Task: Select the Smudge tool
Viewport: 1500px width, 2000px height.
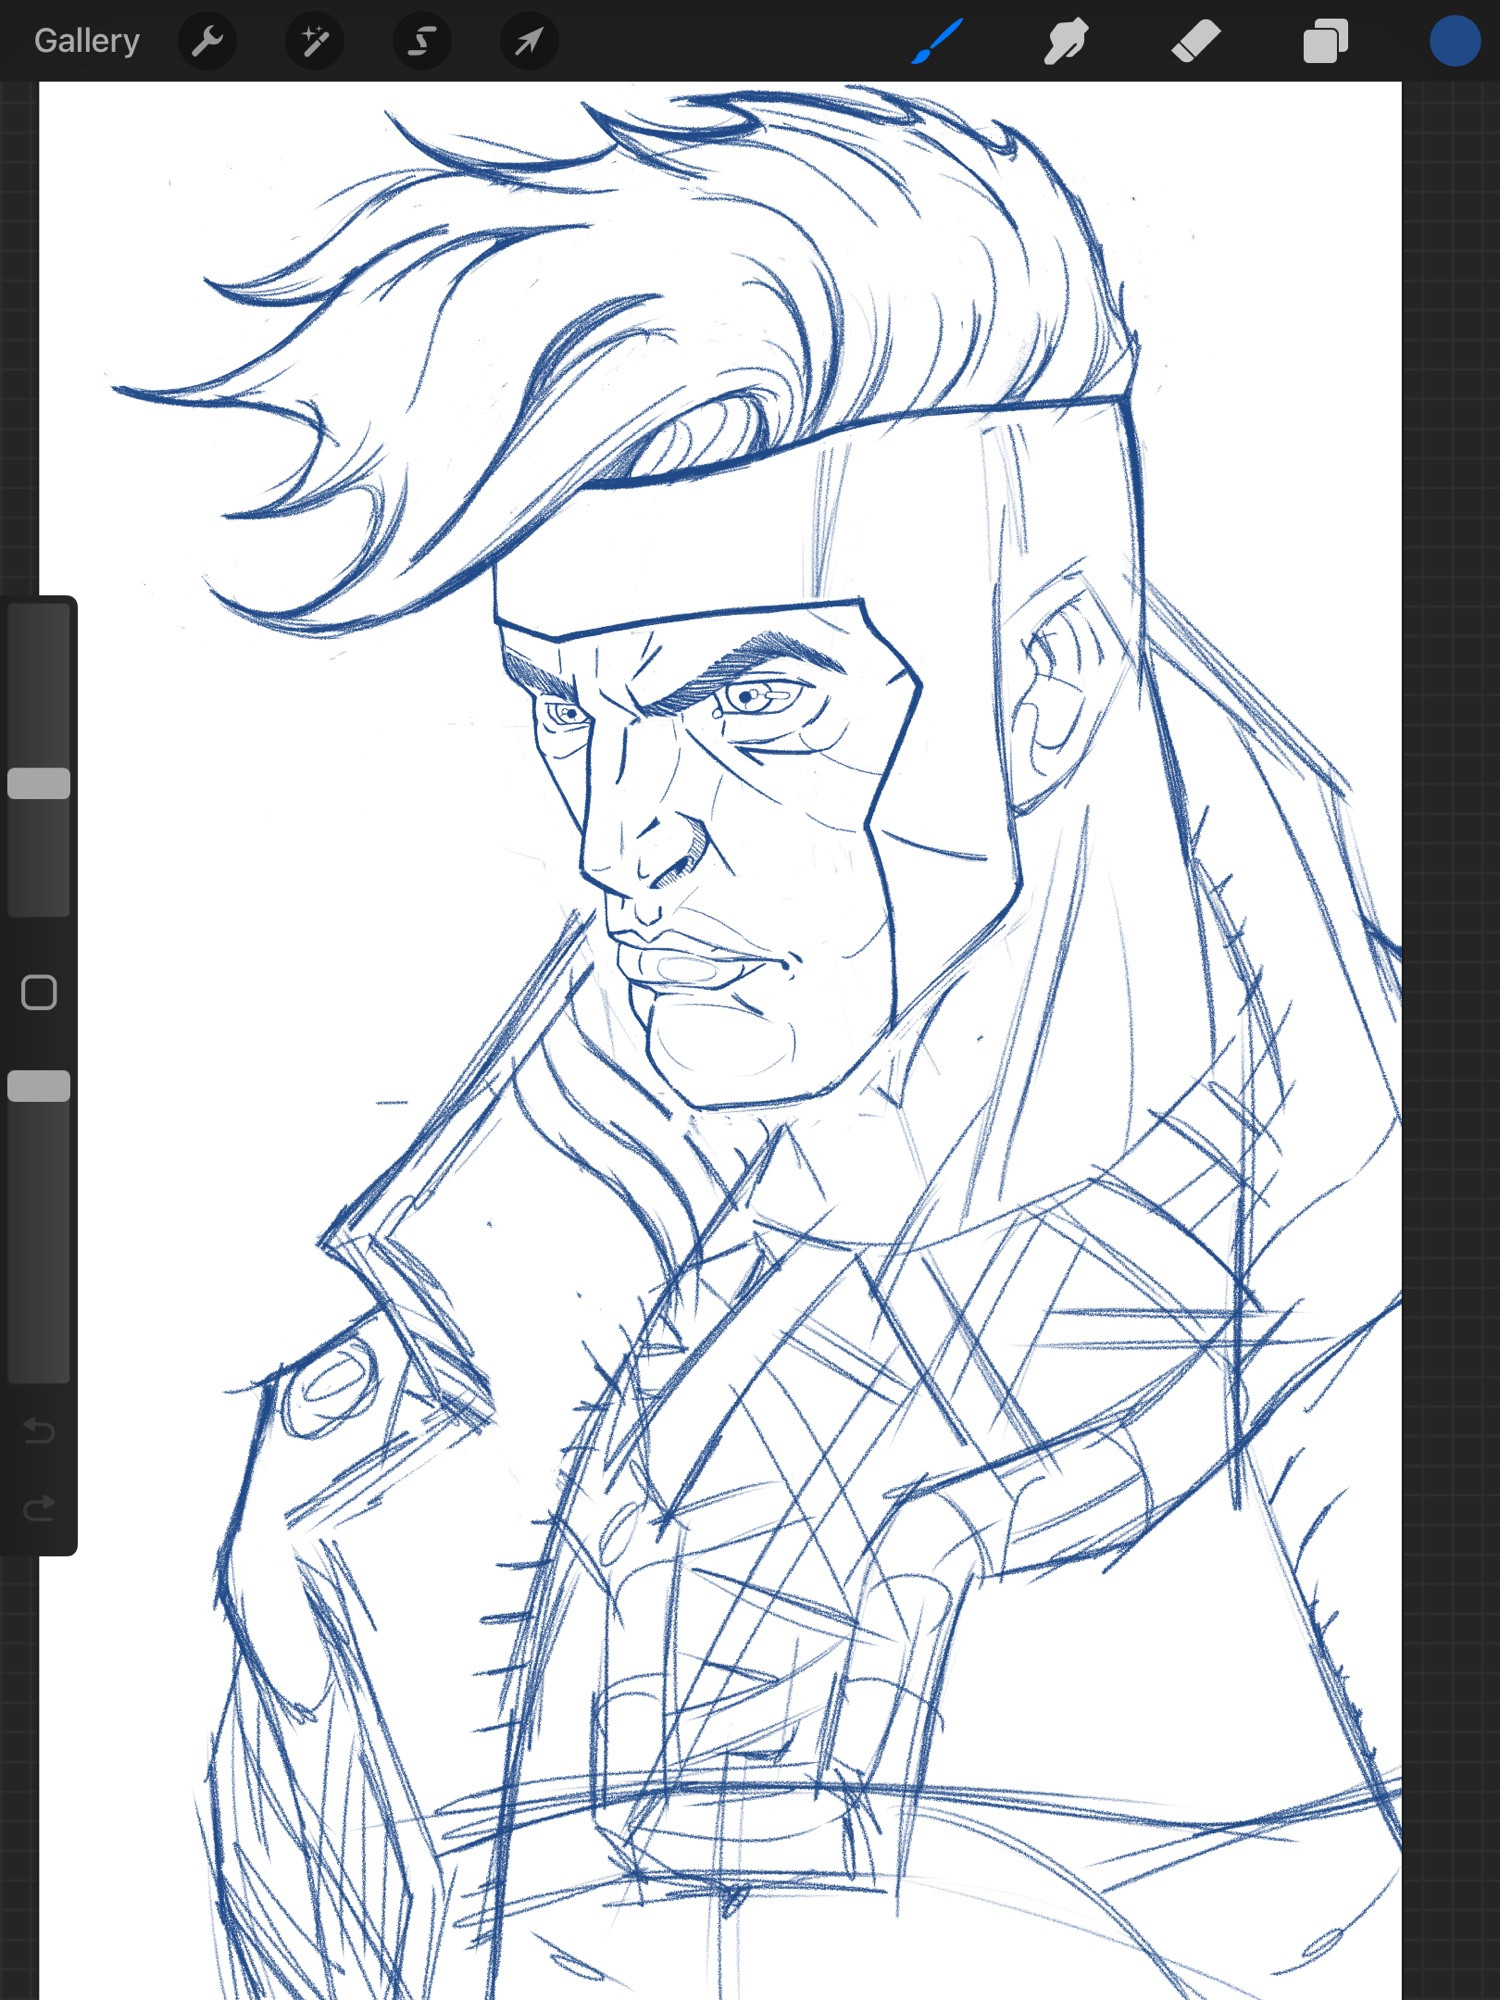Action: point(1066,41)
